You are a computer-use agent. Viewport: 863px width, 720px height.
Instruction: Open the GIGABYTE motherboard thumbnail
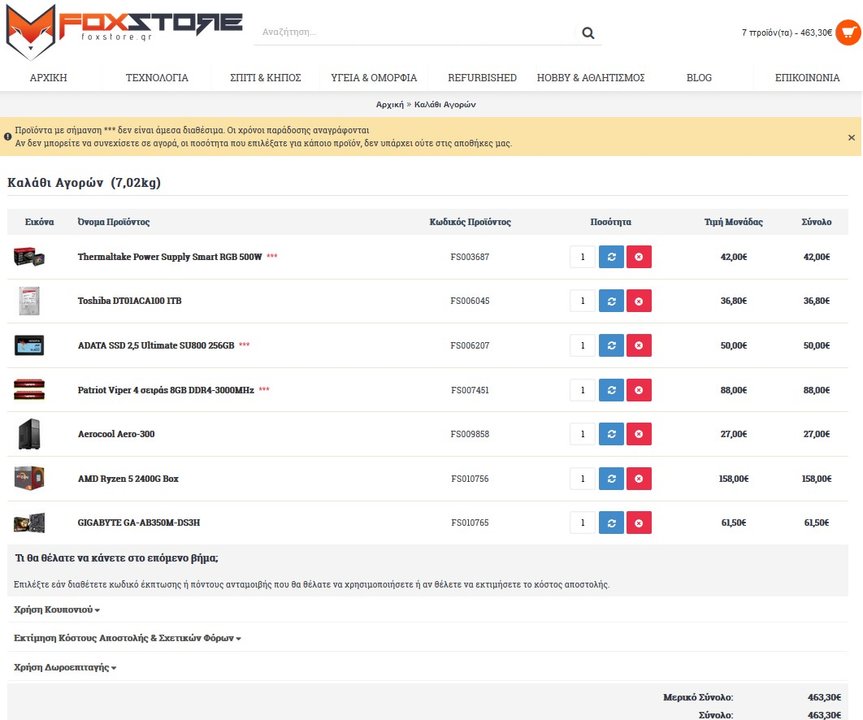click(29, 522)
